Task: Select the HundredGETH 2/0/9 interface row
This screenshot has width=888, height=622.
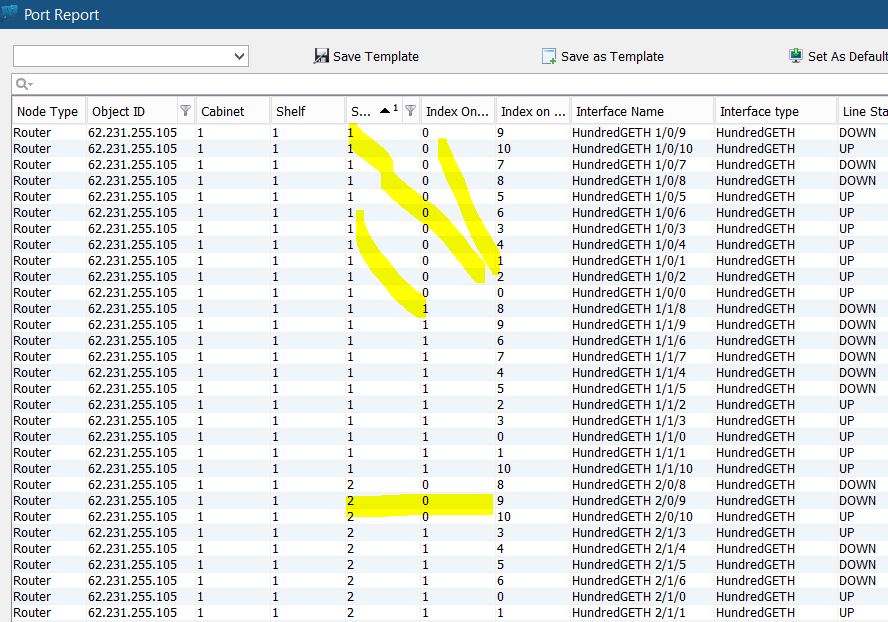Action: point(616,501)
